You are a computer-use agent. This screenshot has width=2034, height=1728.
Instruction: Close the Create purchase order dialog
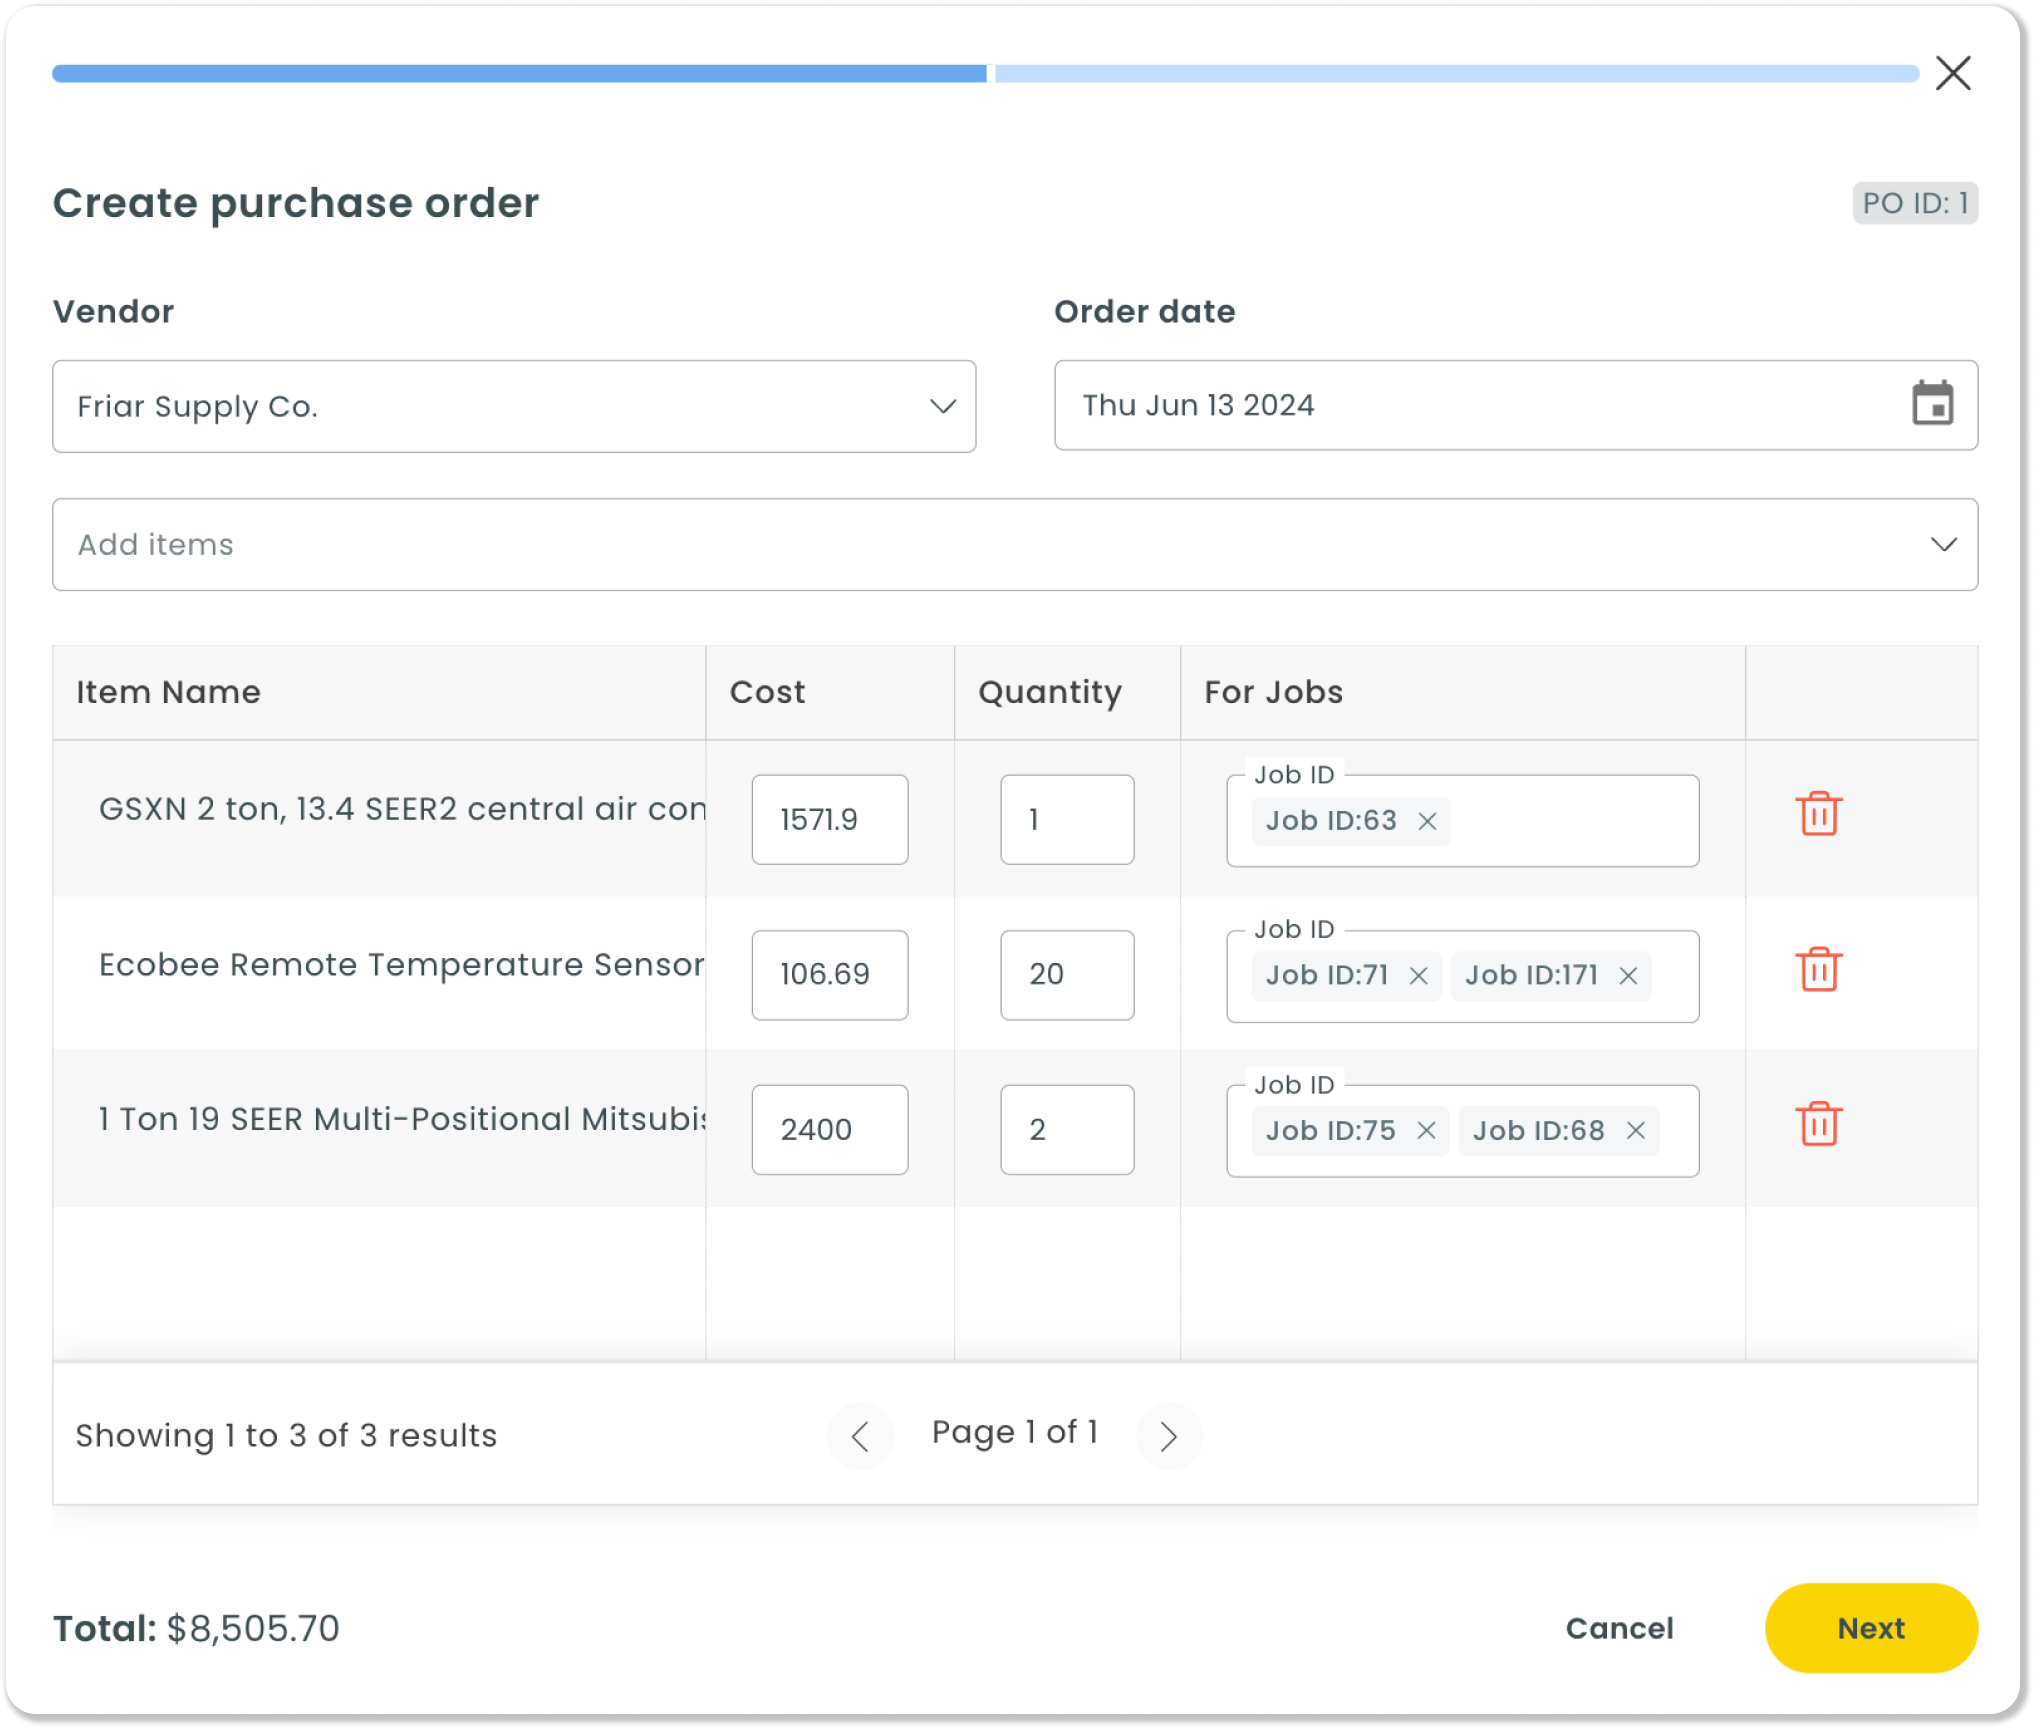[1953, 72]
